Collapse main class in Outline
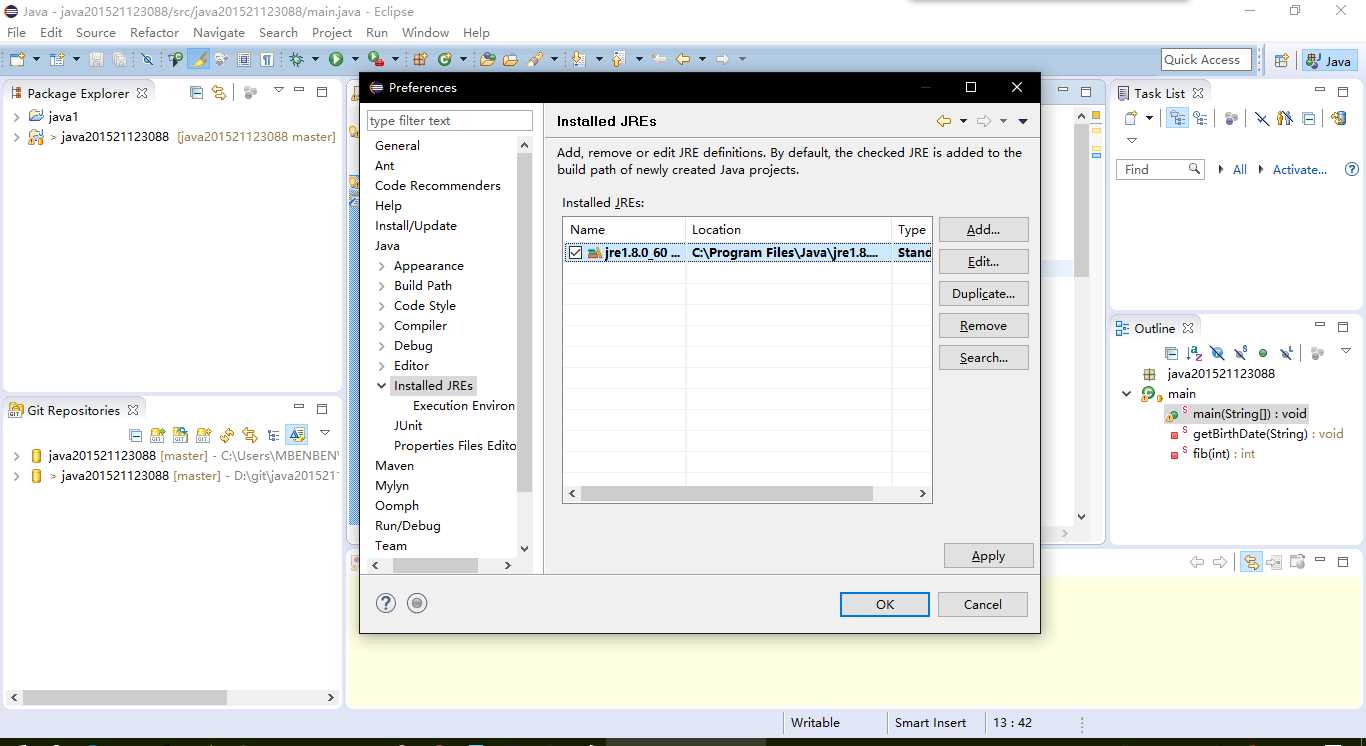The image size is (1366, 746). pyautogui.click(x=1127, y=394)
